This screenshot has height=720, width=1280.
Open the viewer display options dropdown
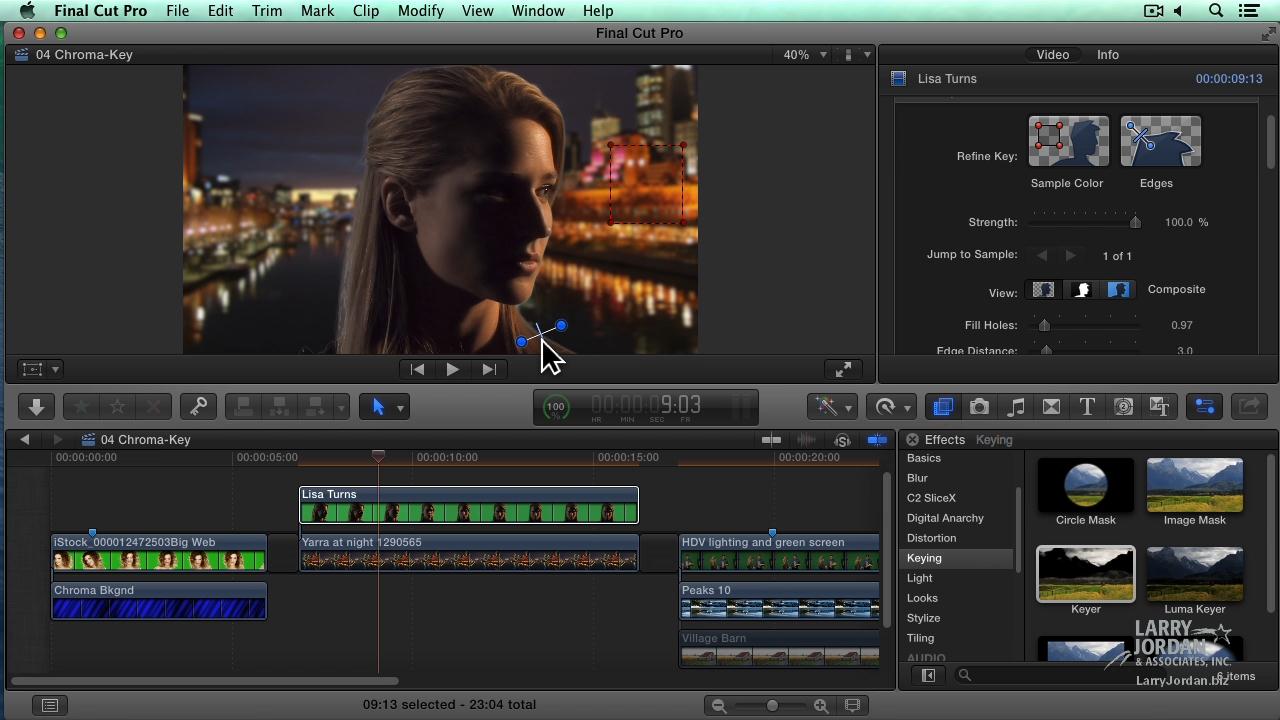pos(856,55)
